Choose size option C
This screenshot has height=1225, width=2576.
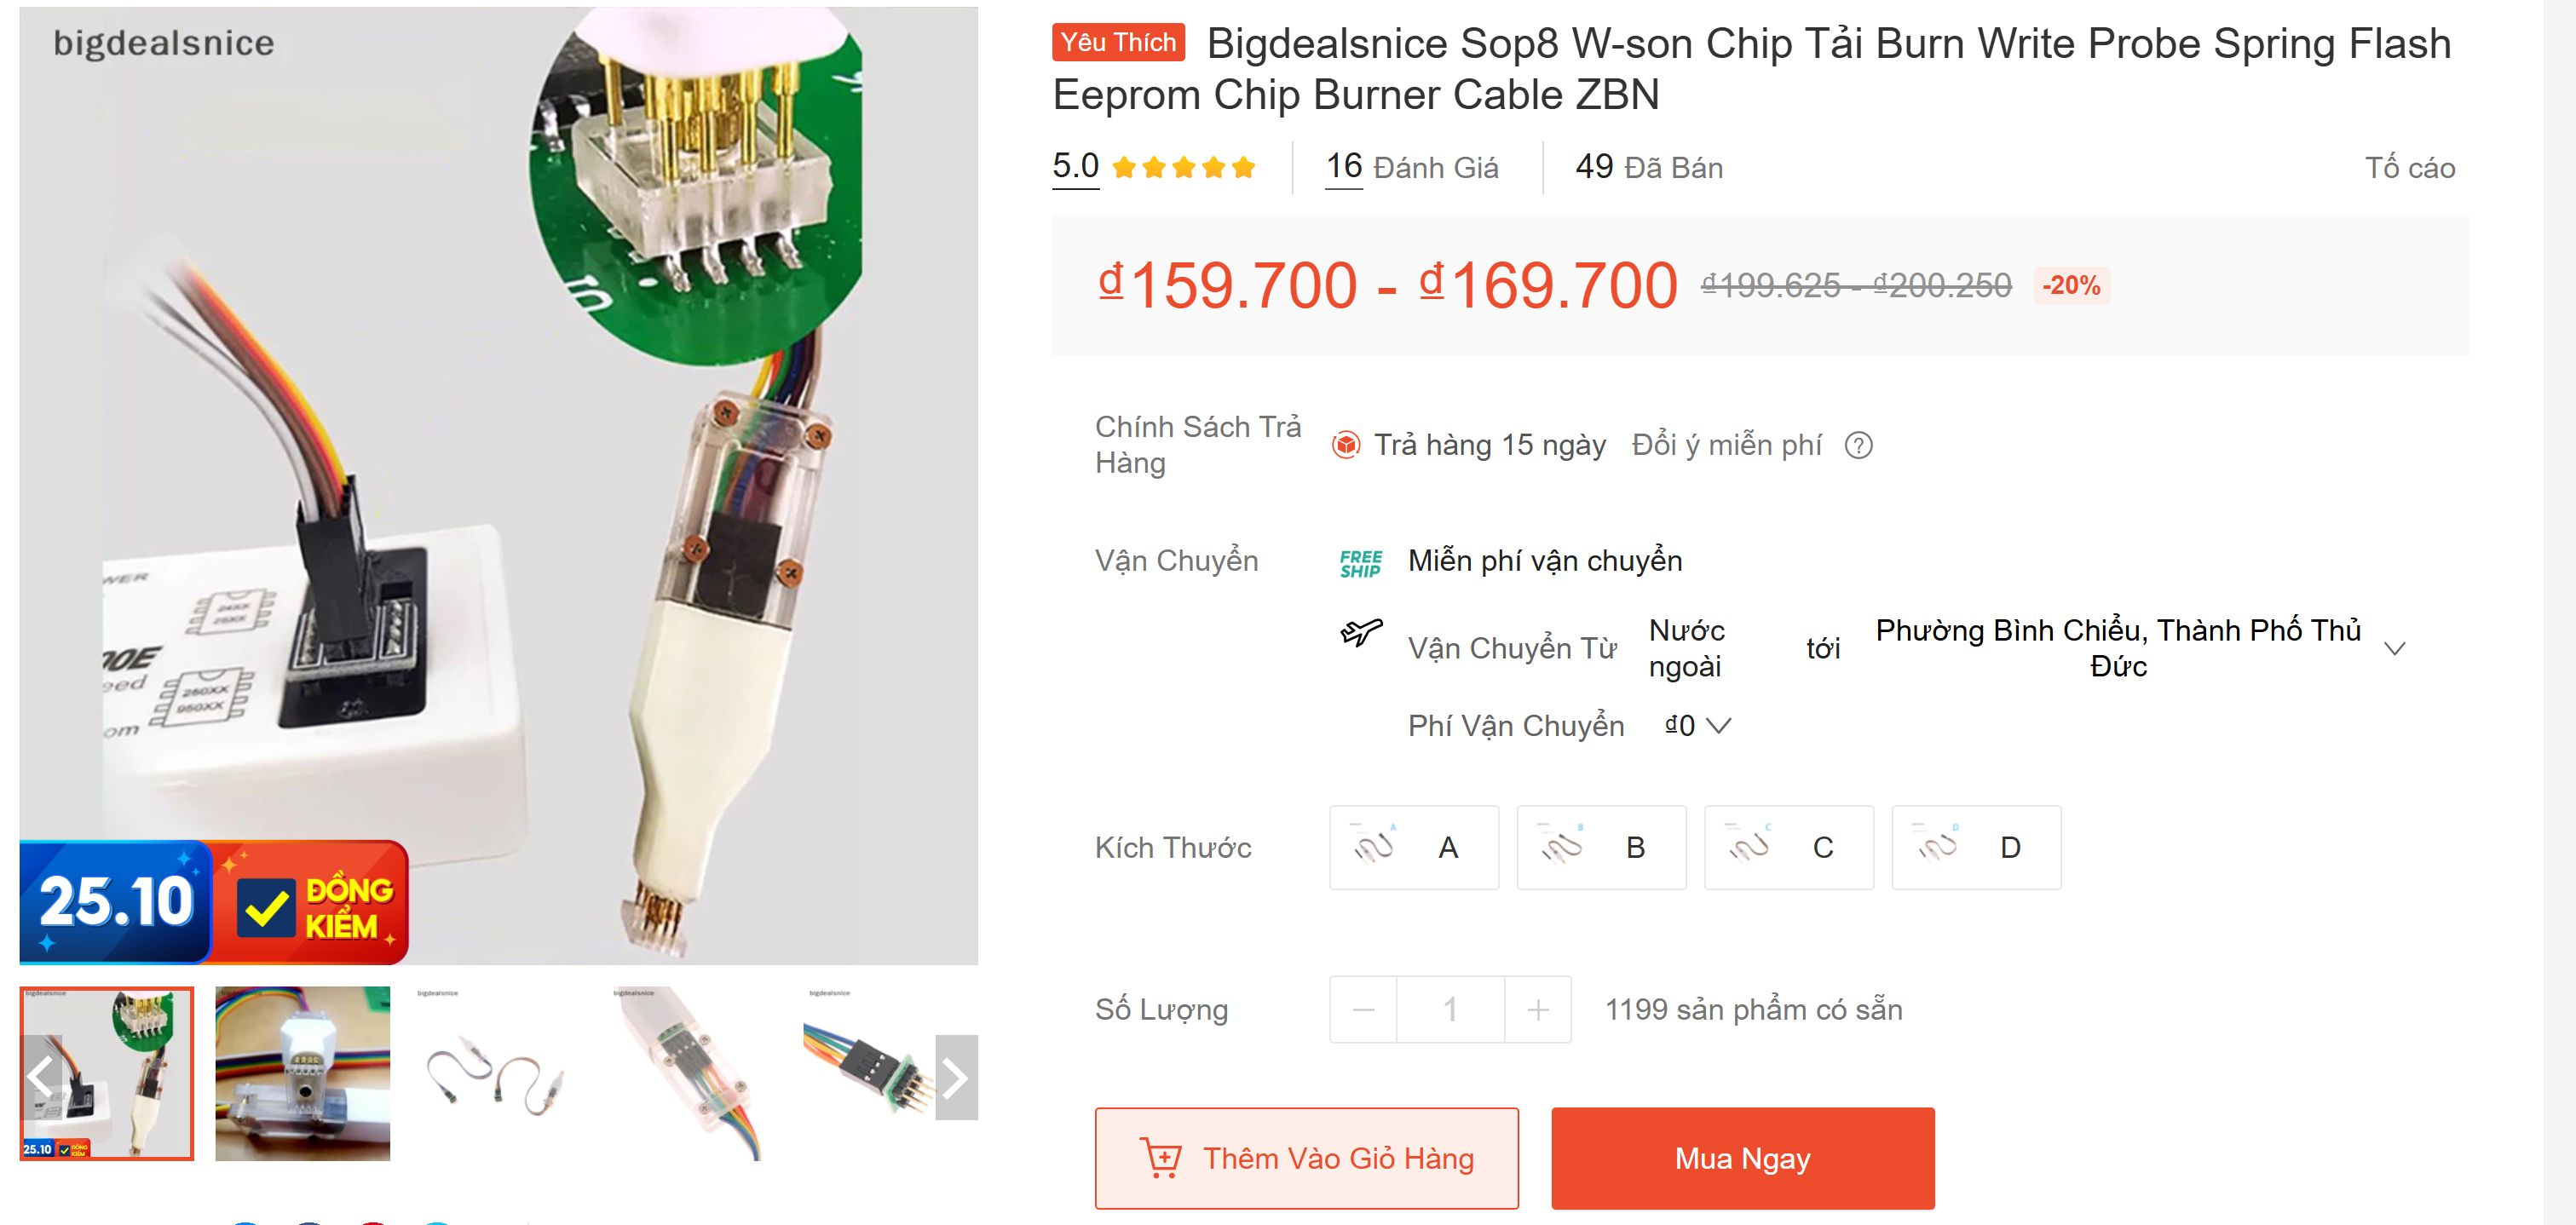pyautogui.click(x=1789, y=847)
